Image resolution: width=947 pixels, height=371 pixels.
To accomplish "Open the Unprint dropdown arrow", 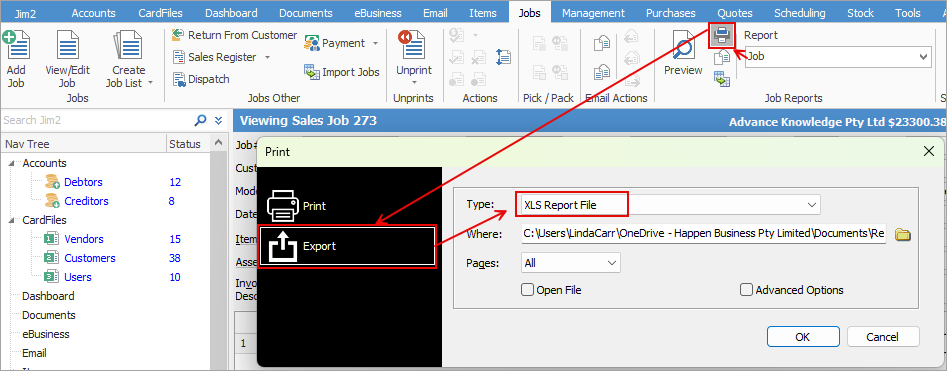I will tap(414, 82).
